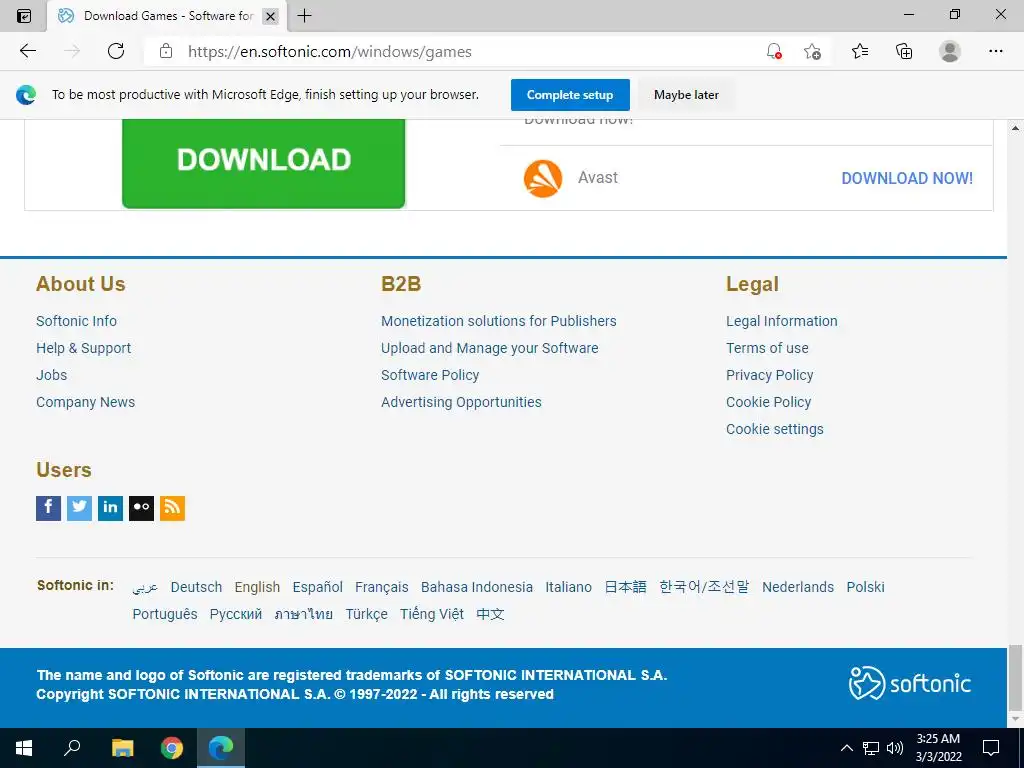Click the Softonic logo in footer
This screenshot has height=768, width=1024.
910,683
